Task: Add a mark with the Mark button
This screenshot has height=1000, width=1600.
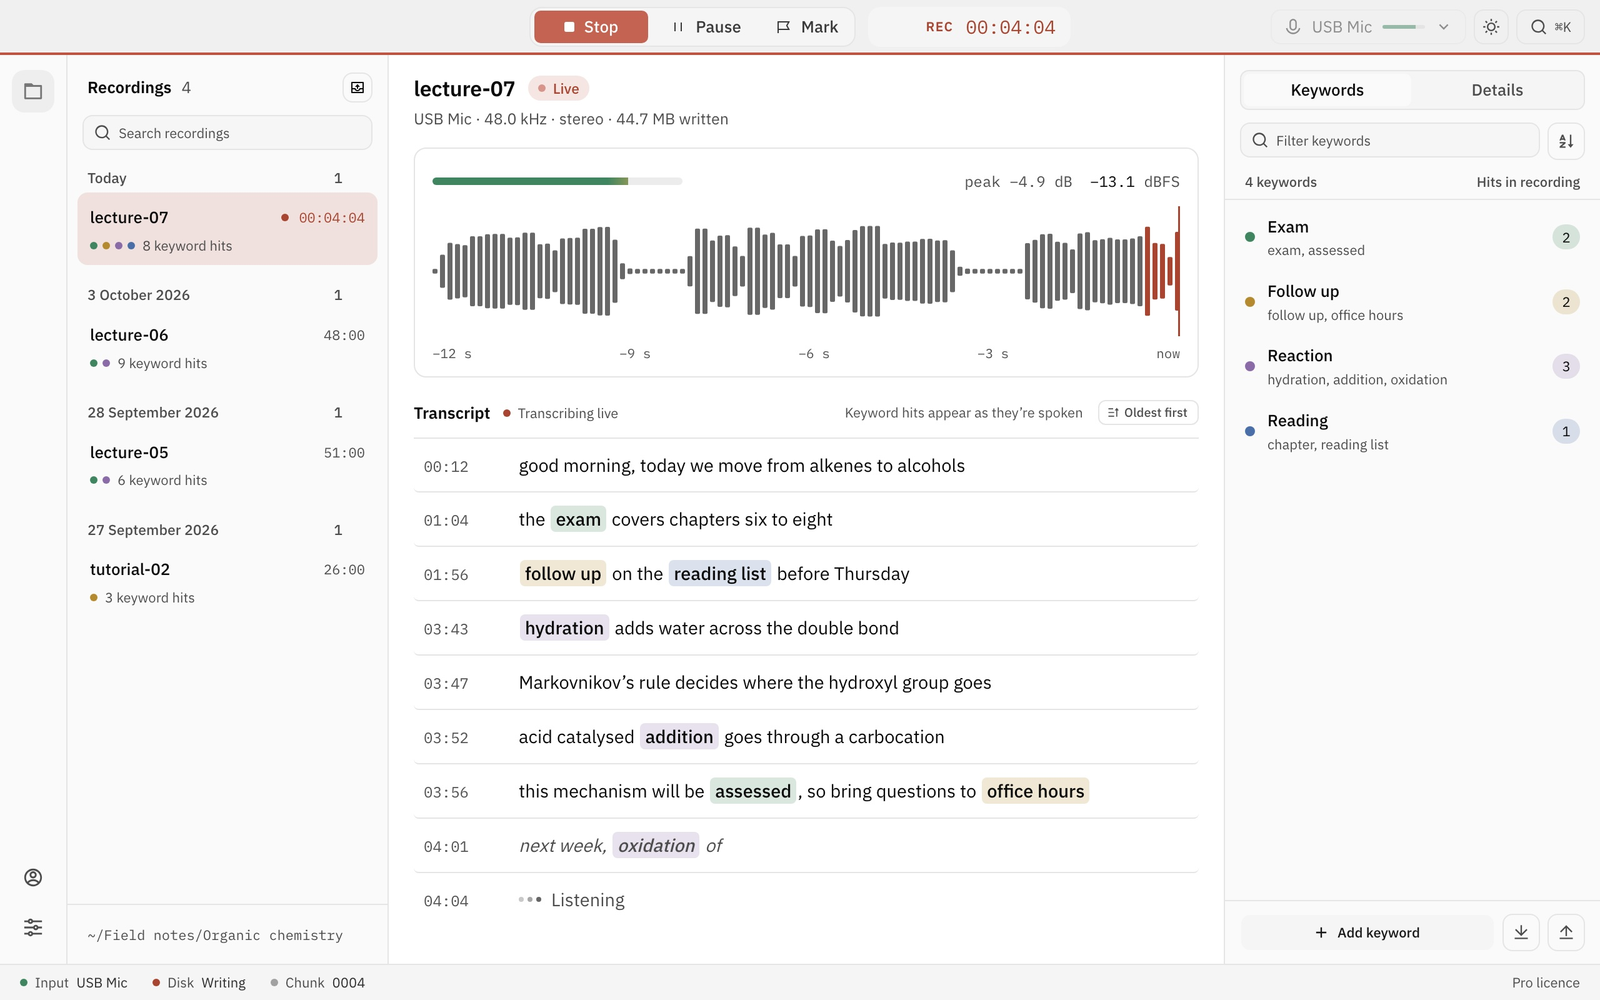Action: point(807,27)
